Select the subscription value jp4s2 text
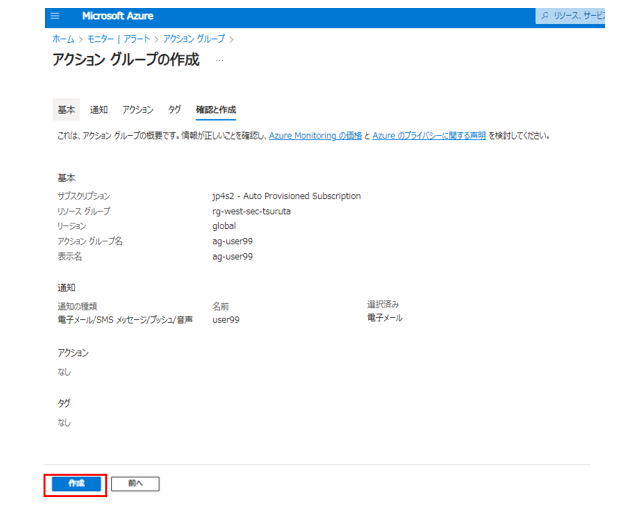Screen dimensions: 644x519 [x=286, y=196]
